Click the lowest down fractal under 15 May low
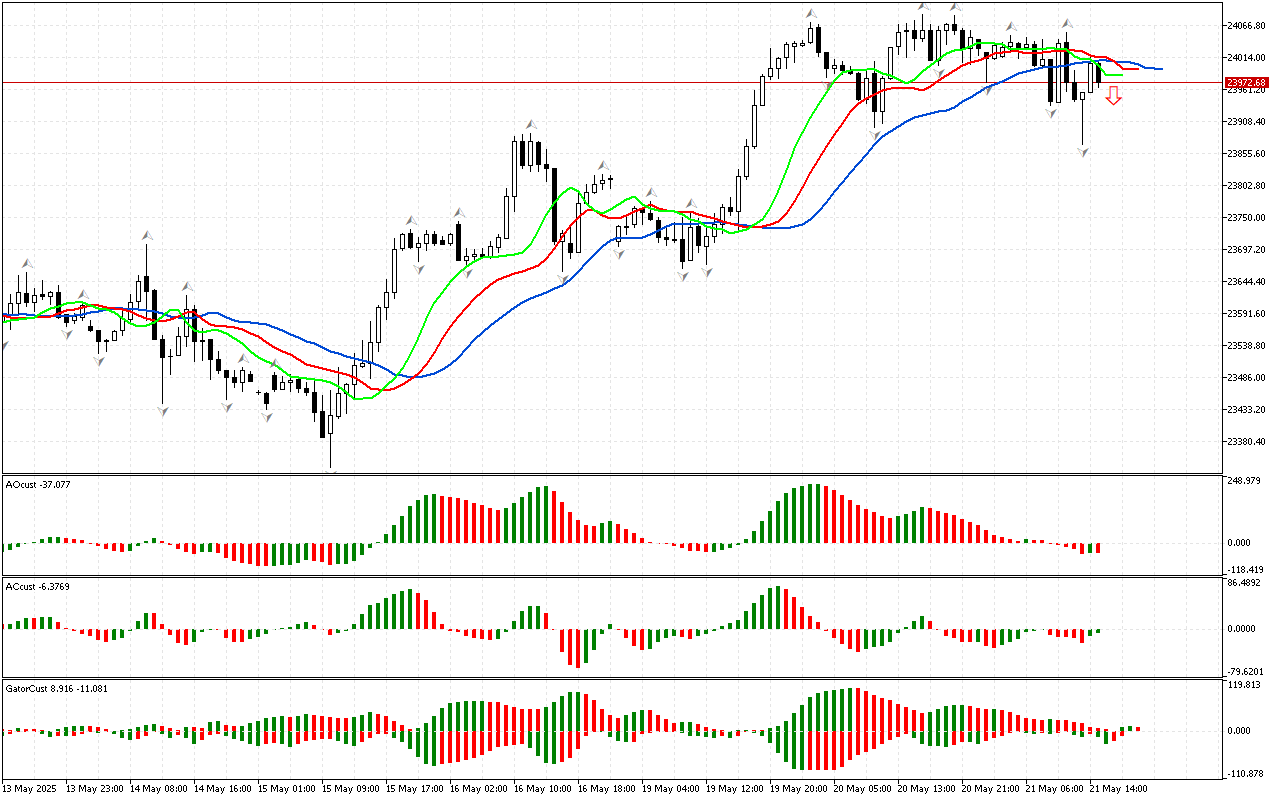Screen dimensions: 1280x800 point(331,473)
